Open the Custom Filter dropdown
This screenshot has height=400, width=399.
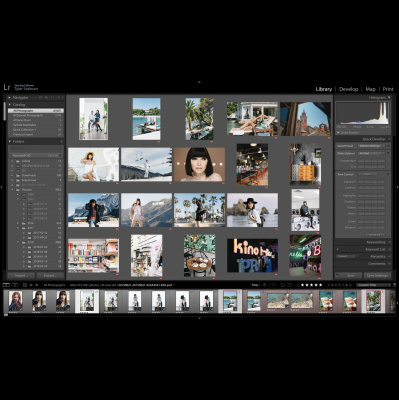click(373, 285)
